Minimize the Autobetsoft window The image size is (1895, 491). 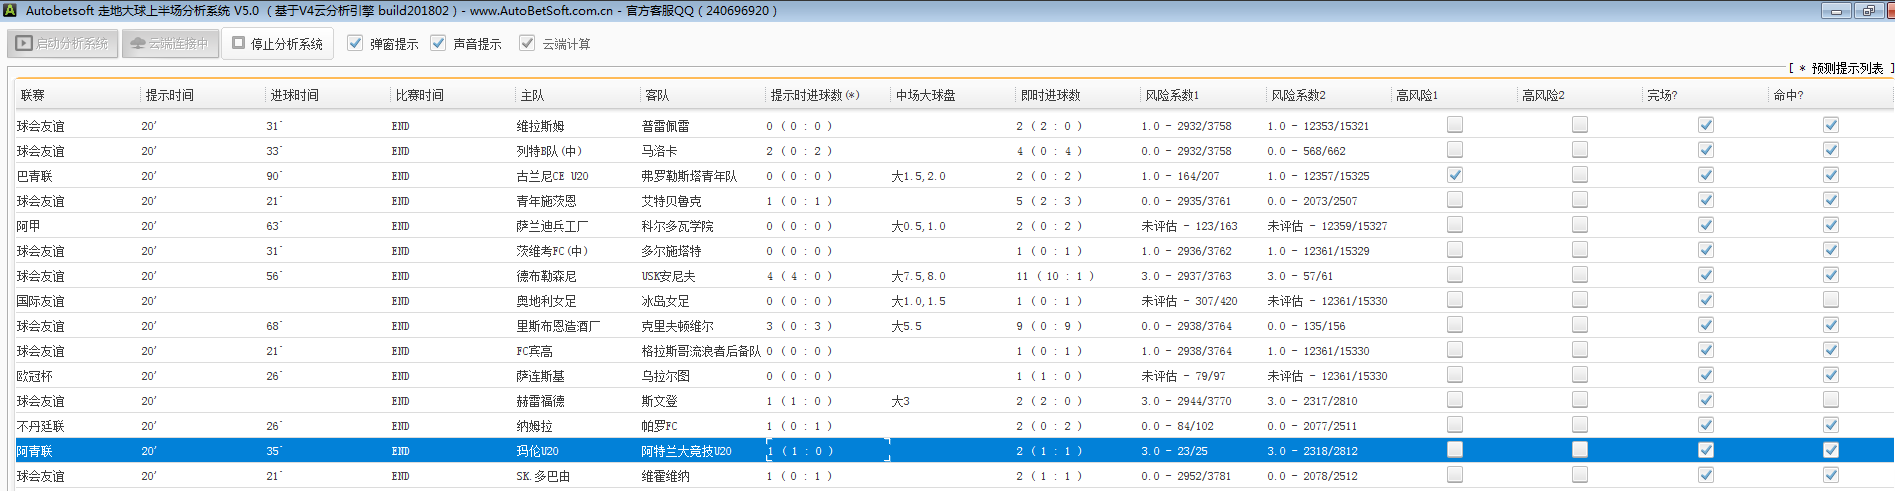click(1836, 11)
